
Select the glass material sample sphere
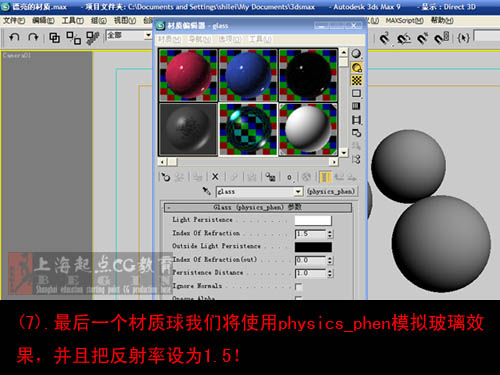(248, 129)
